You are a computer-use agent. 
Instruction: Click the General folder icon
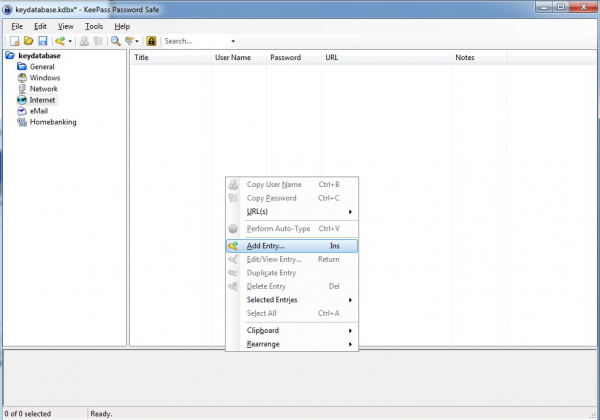[x=22, y=67]
